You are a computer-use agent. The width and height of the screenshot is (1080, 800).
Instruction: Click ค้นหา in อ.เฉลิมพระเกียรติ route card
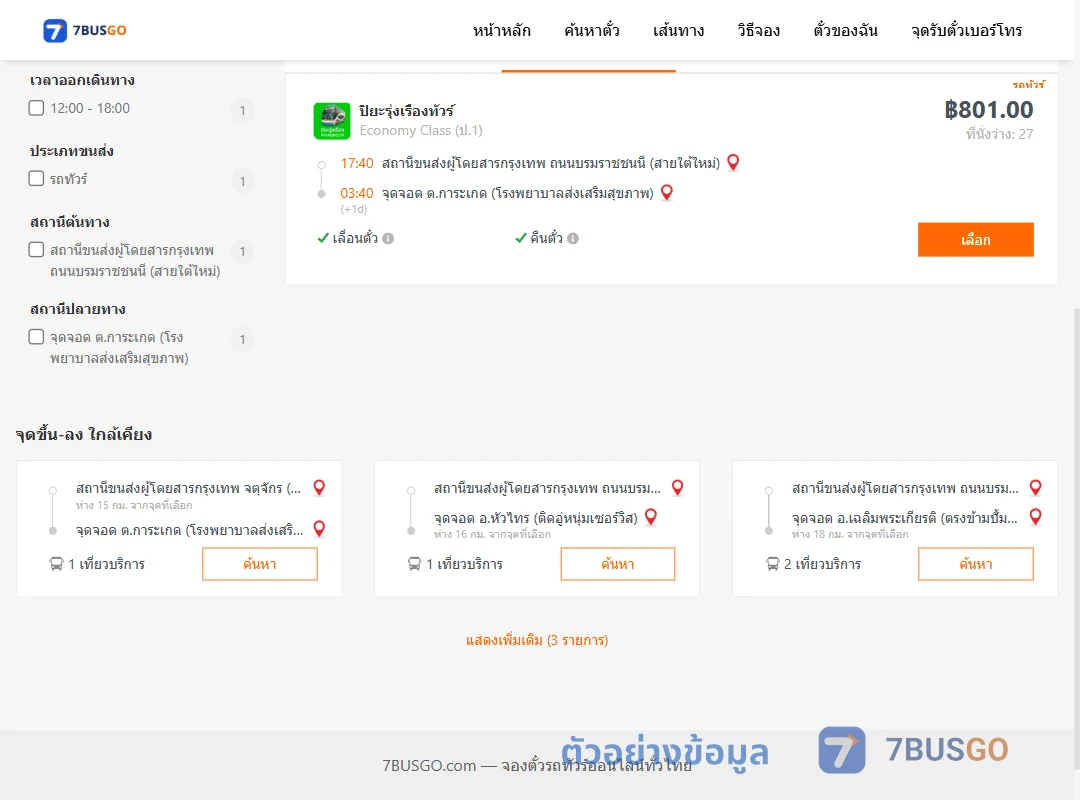pyautogui.click(x=976, y=564)
